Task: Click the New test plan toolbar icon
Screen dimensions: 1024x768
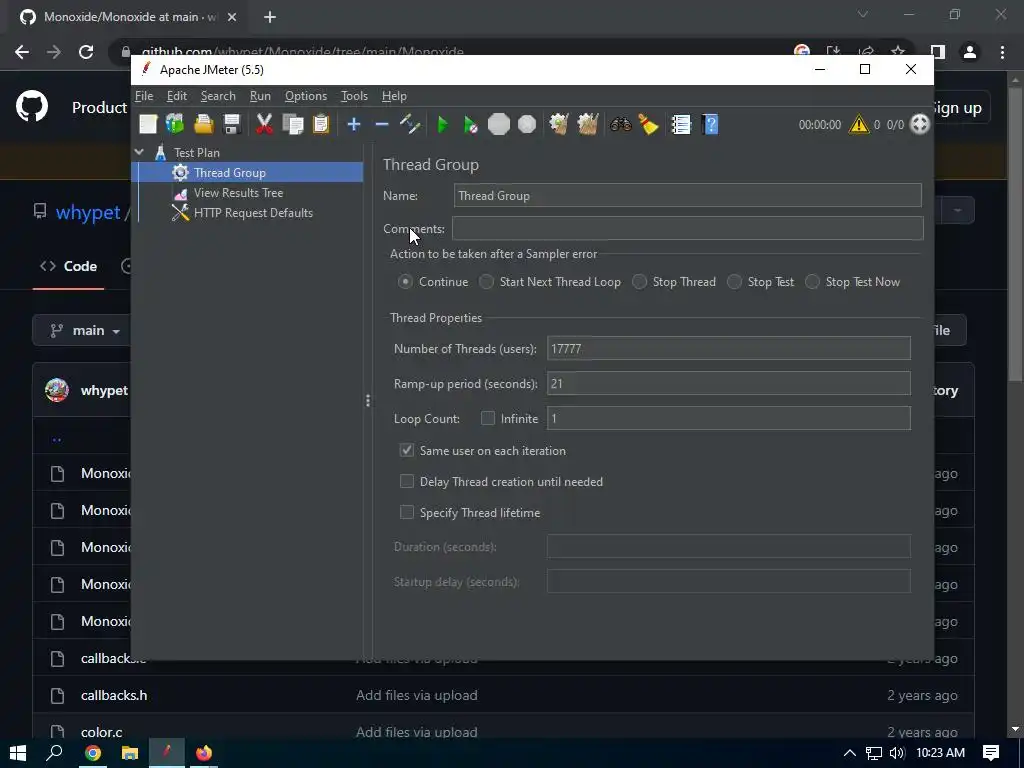Action: coord(148,124)
